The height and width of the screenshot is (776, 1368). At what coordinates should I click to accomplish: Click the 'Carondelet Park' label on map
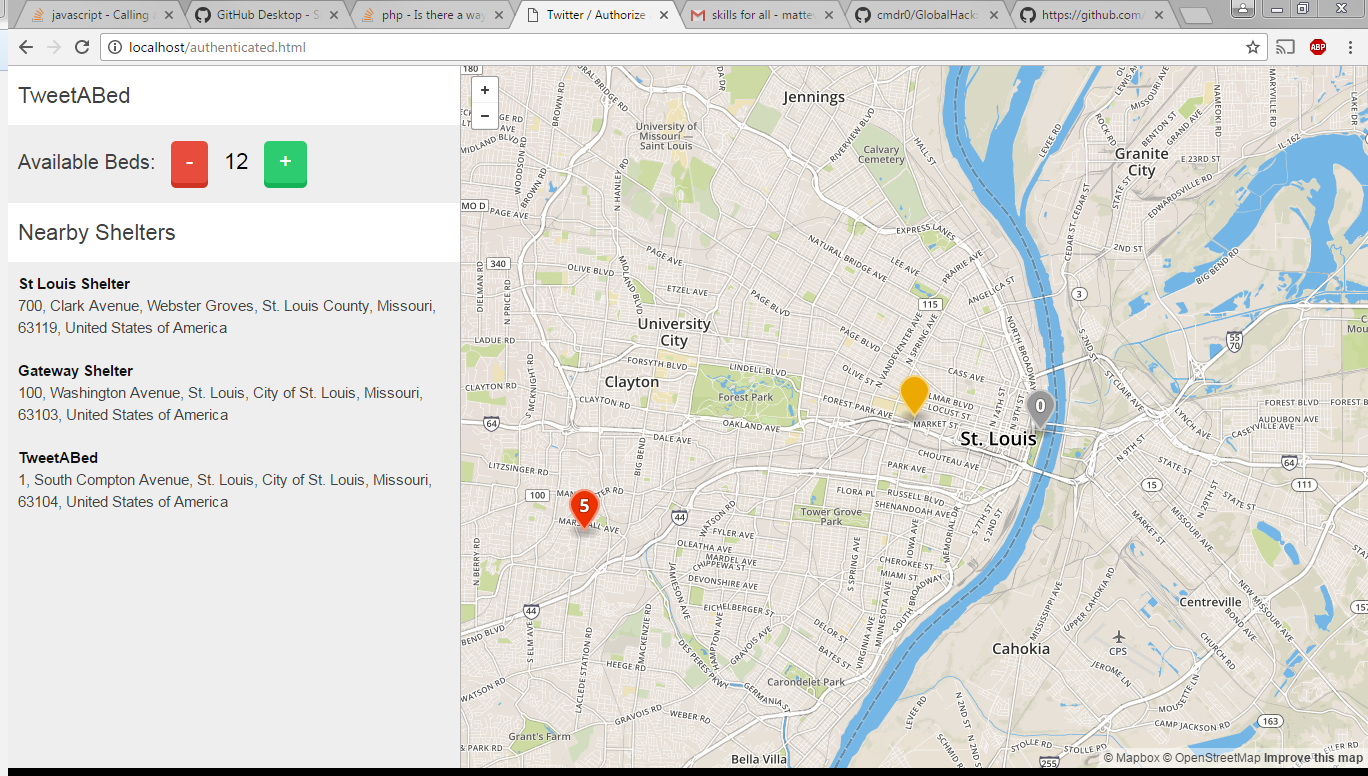[x=806, y=682]
